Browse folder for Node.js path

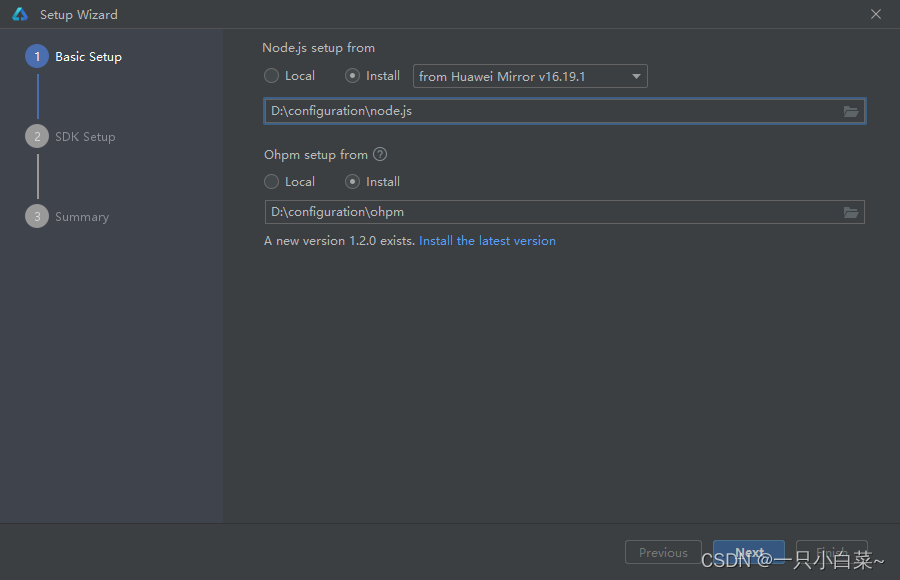pyautogui.click(x=851, y=111)
